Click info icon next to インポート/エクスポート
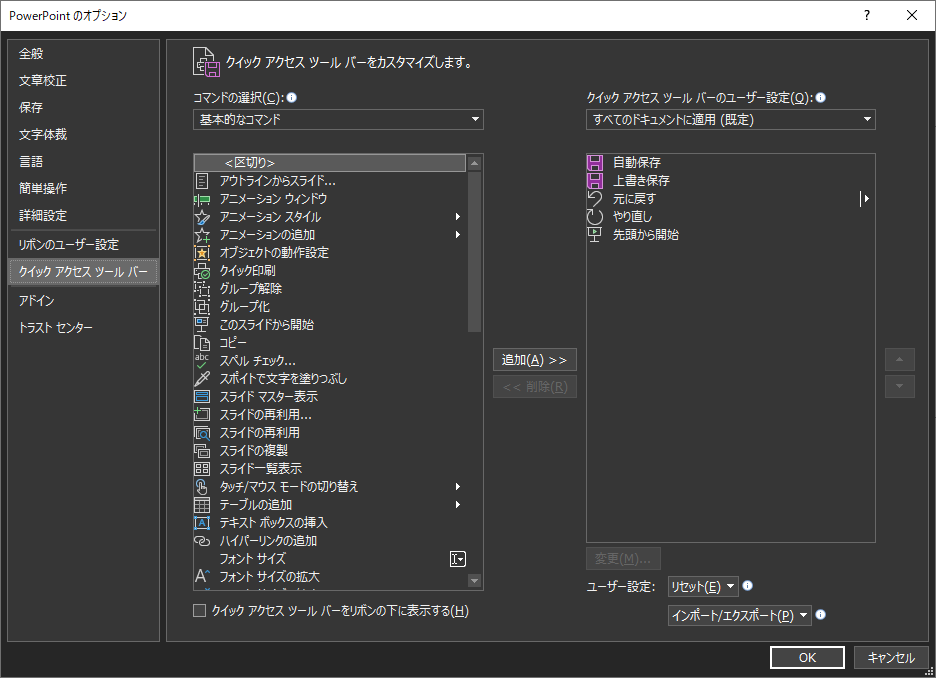936x678 pixels. (x=821, y=614)
